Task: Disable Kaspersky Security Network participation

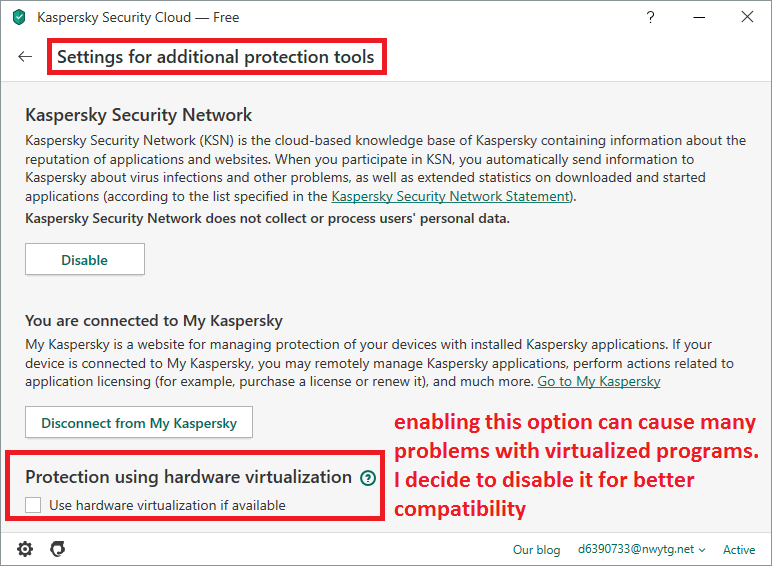Action: (85, 260)
